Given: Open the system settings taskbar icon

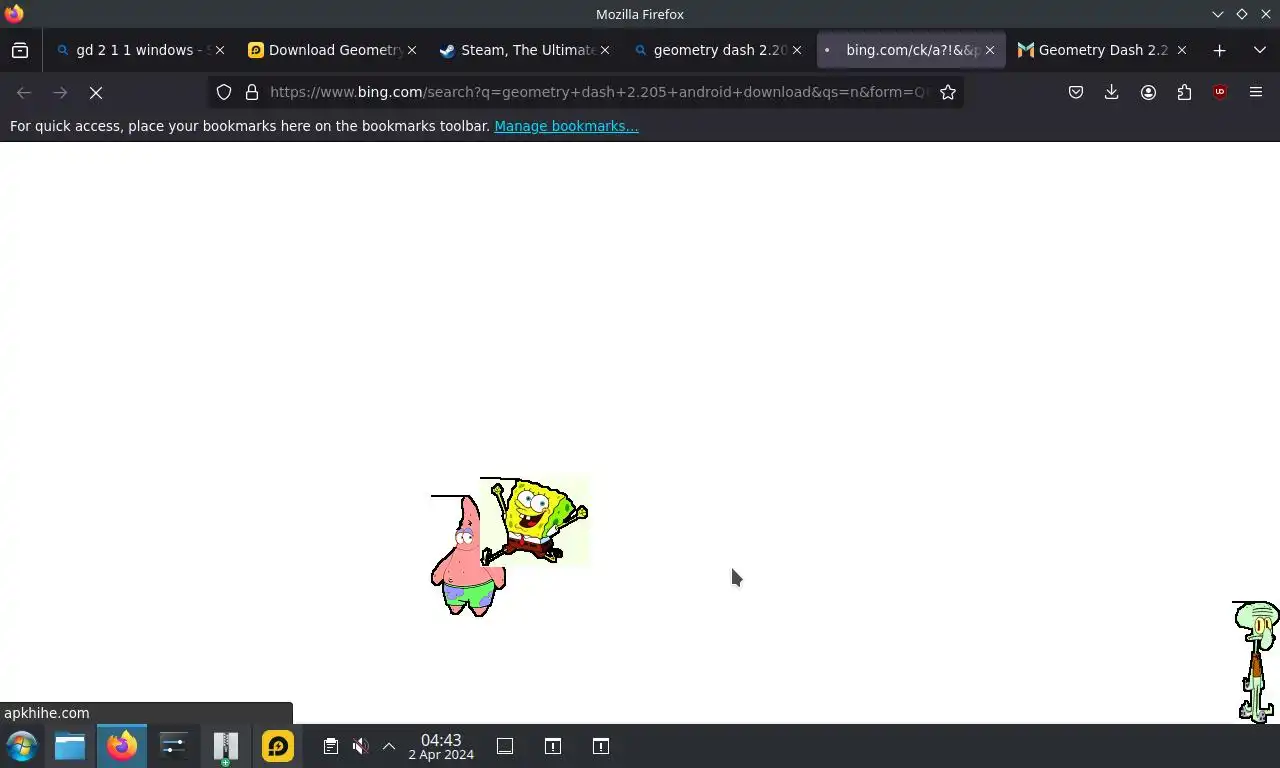Looking at the screenshot, I should pyautogui.click(x=174, y=746).
